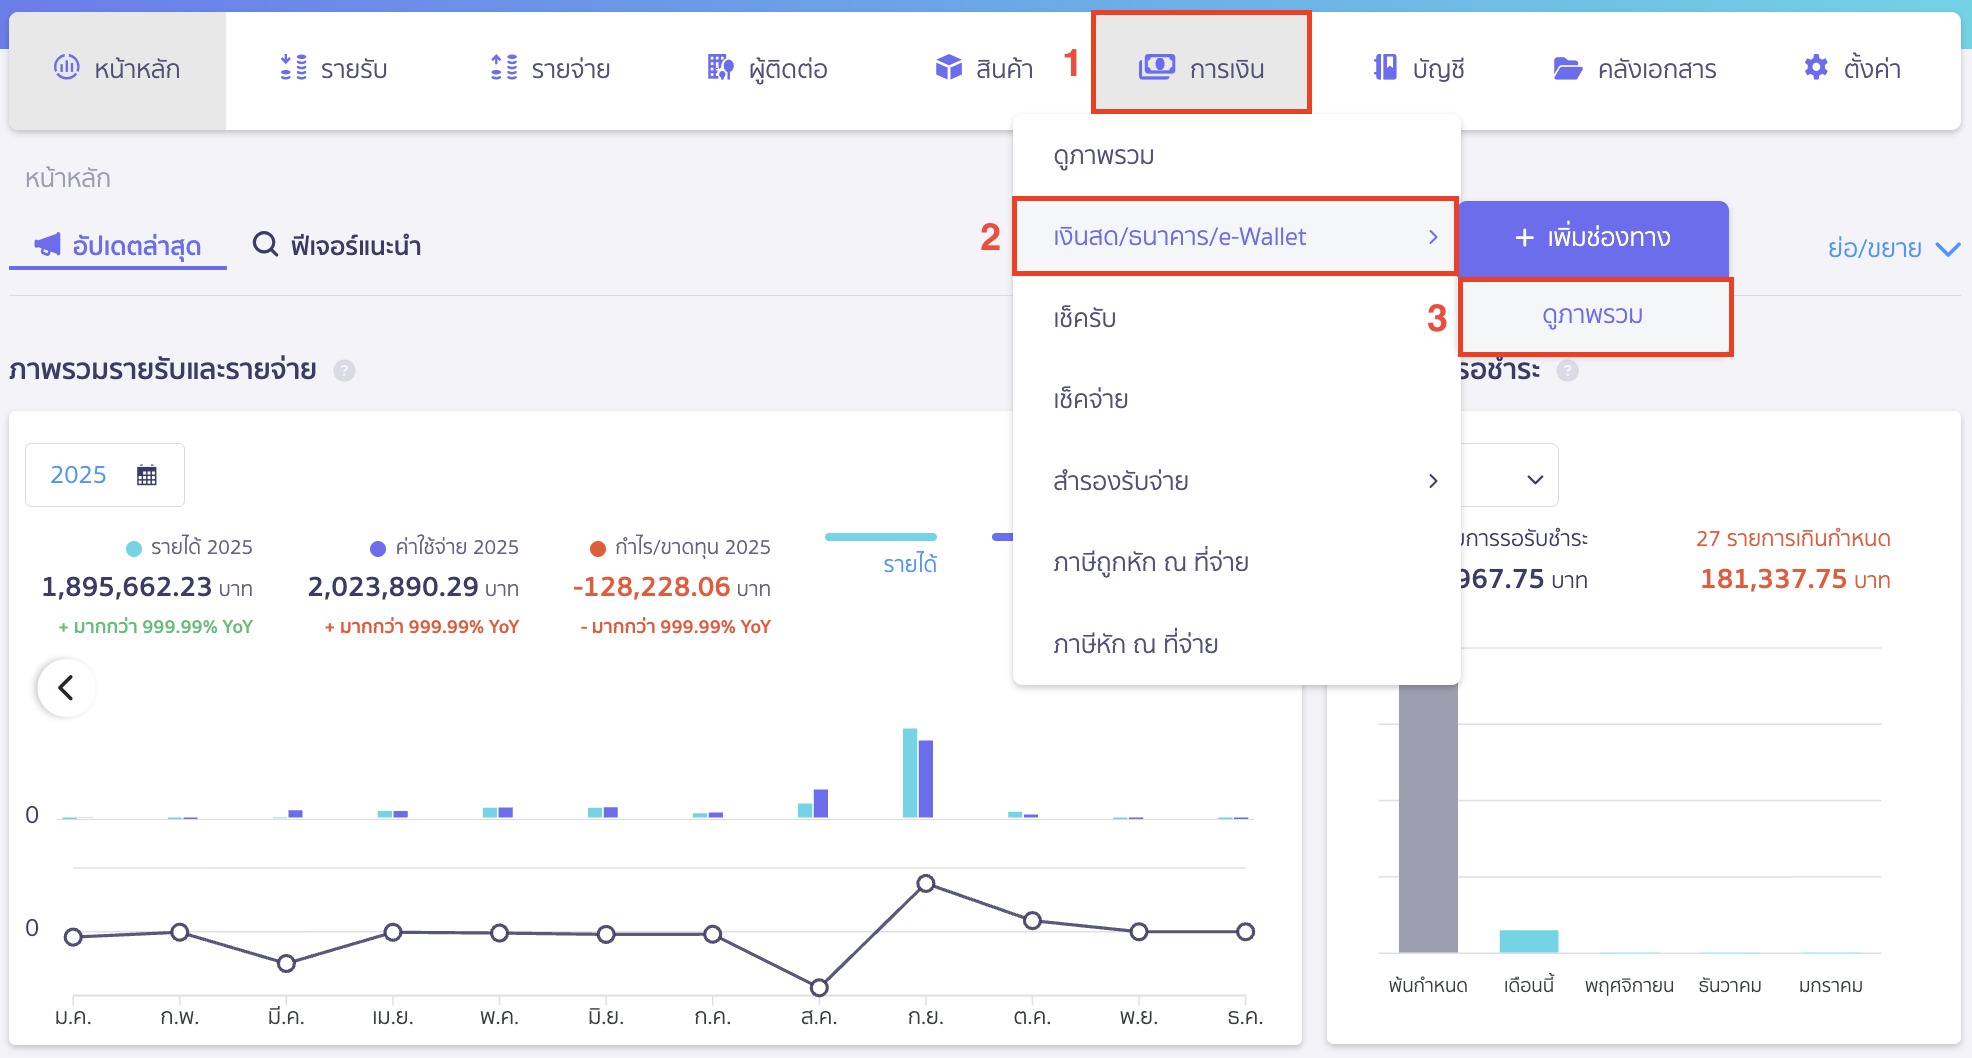Click the ดูภาพรวม overview button
Viewport: 1972px width, 1058px height.
pos(1595,315)
